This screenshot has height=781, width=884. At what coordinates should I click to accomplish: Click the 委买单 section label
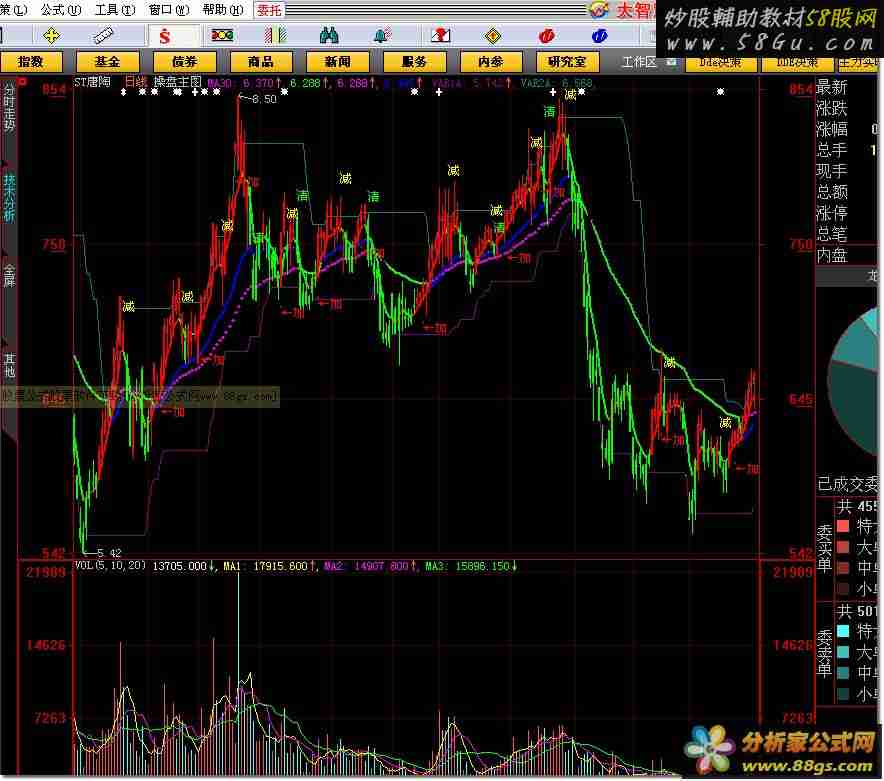(825, 549)
